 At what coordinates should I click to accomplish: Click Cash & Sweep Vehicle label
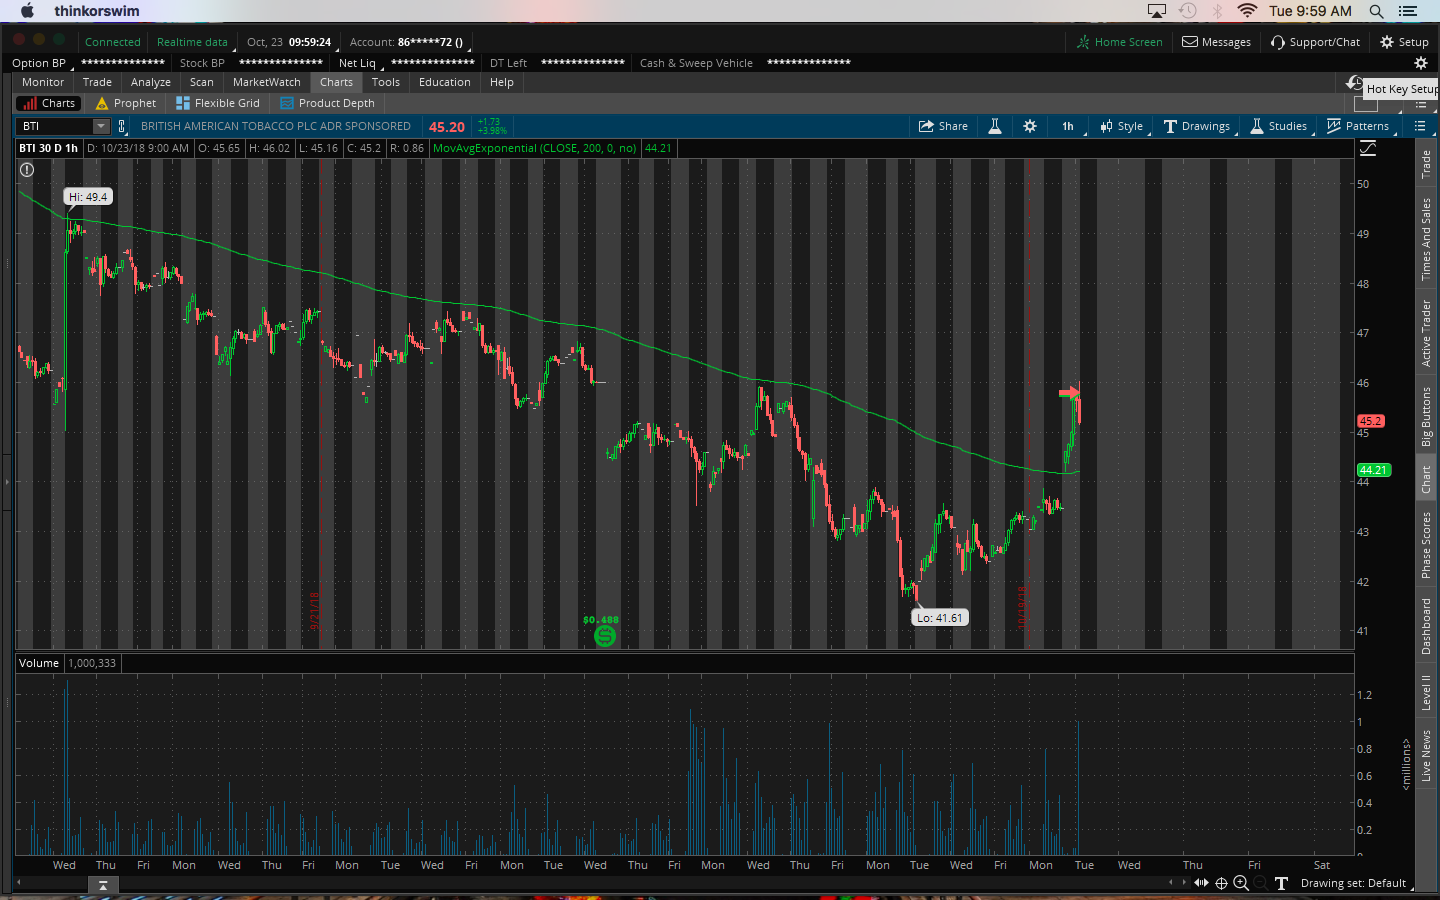click(696, 63)
